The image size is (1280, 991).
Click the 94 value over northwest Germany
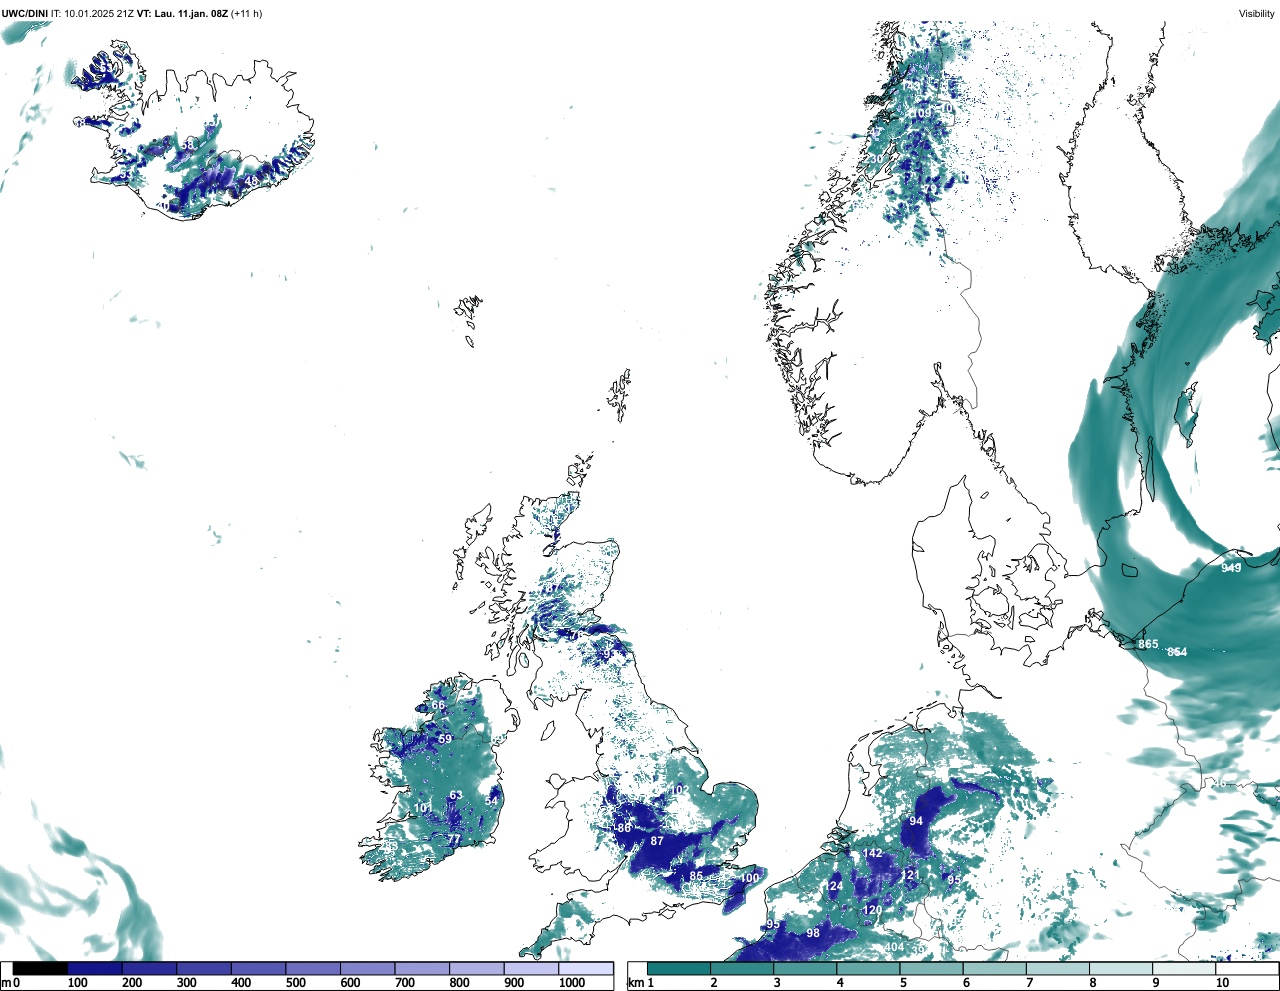coord(916,821)
